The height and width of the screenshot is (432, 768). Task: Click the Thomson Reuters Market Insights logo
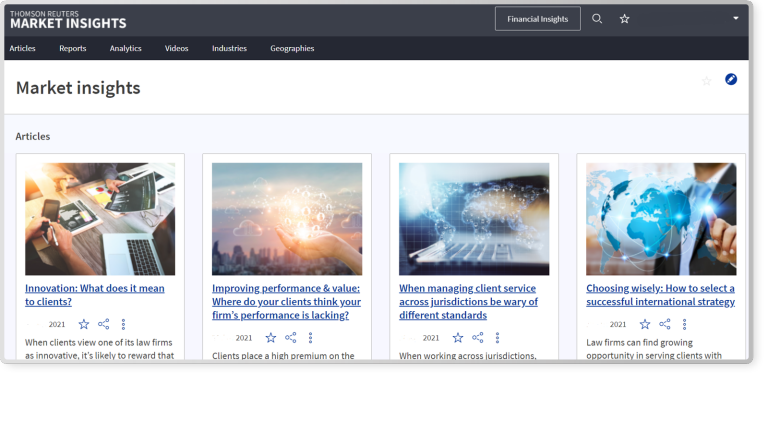click(68, 19)
